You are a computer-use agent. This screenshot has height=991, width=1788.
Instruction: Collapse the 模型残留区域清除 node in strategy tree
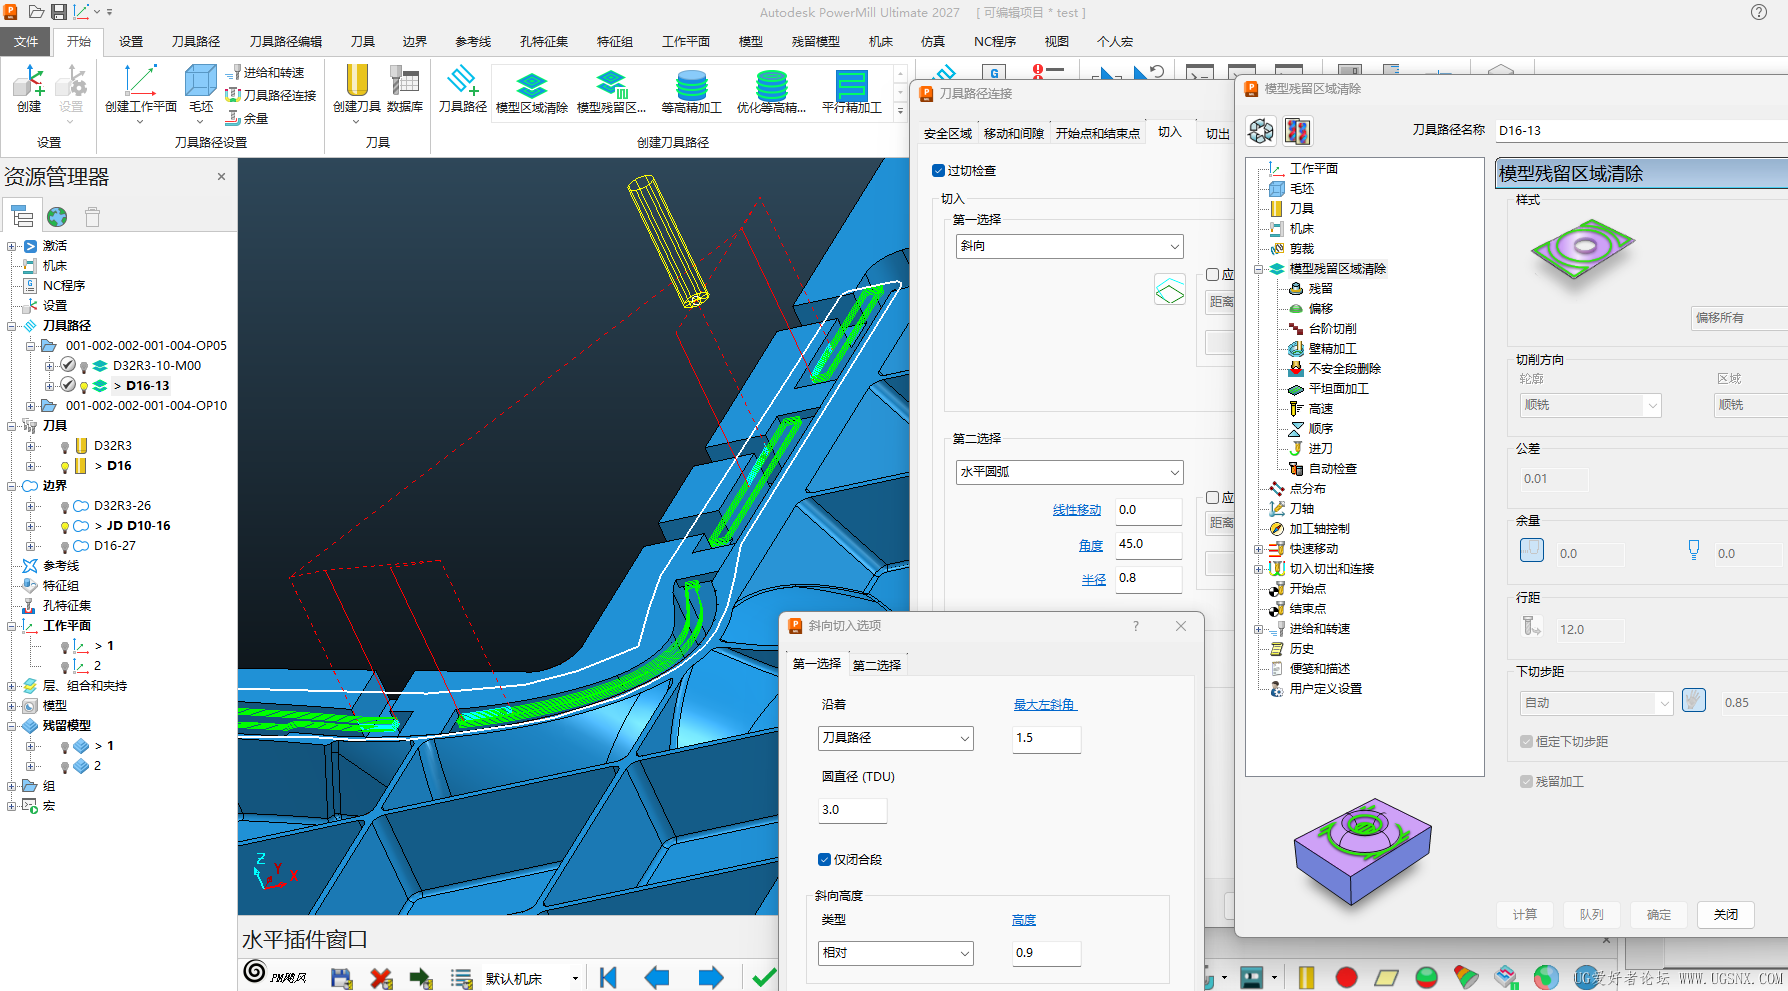(1259, 269)
